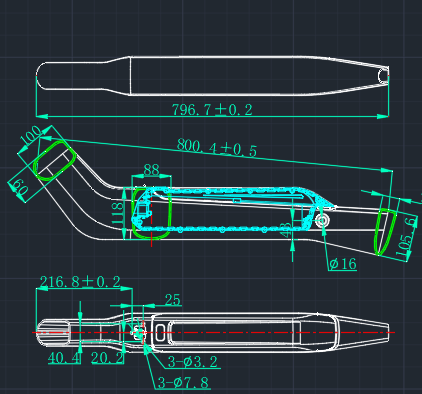Viewport: 422px width, 394px height.
Task: Select the 118 height dimension text
Action: point(117,213)
